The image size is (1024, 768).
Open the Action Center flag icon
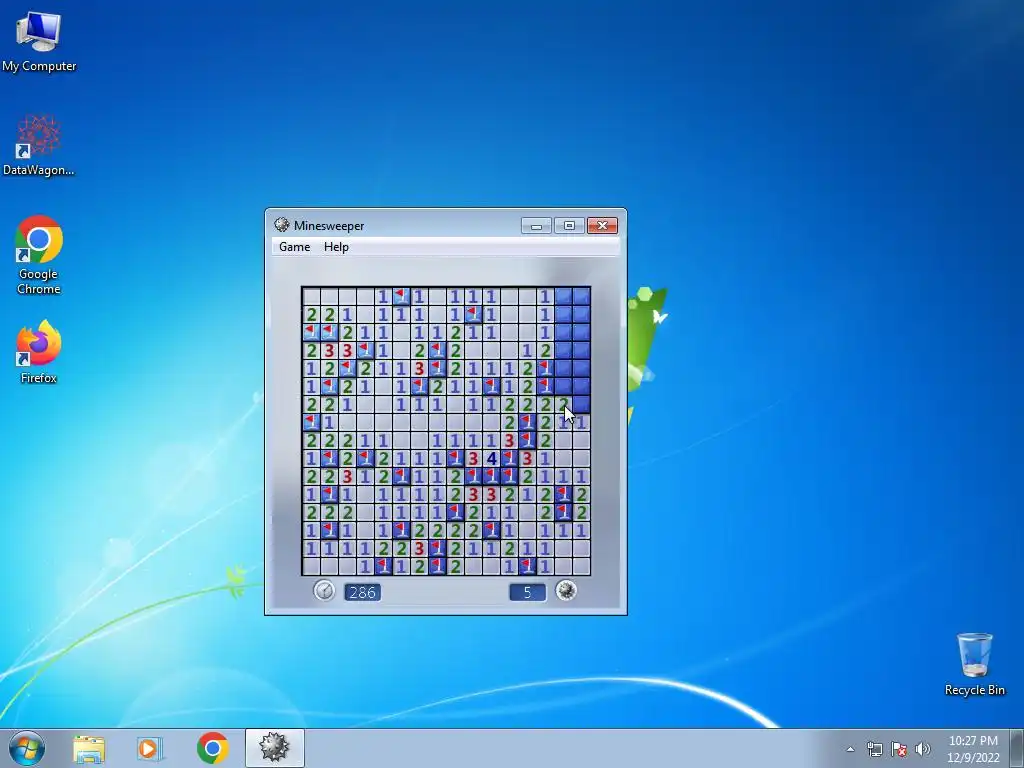click(899, 749)
